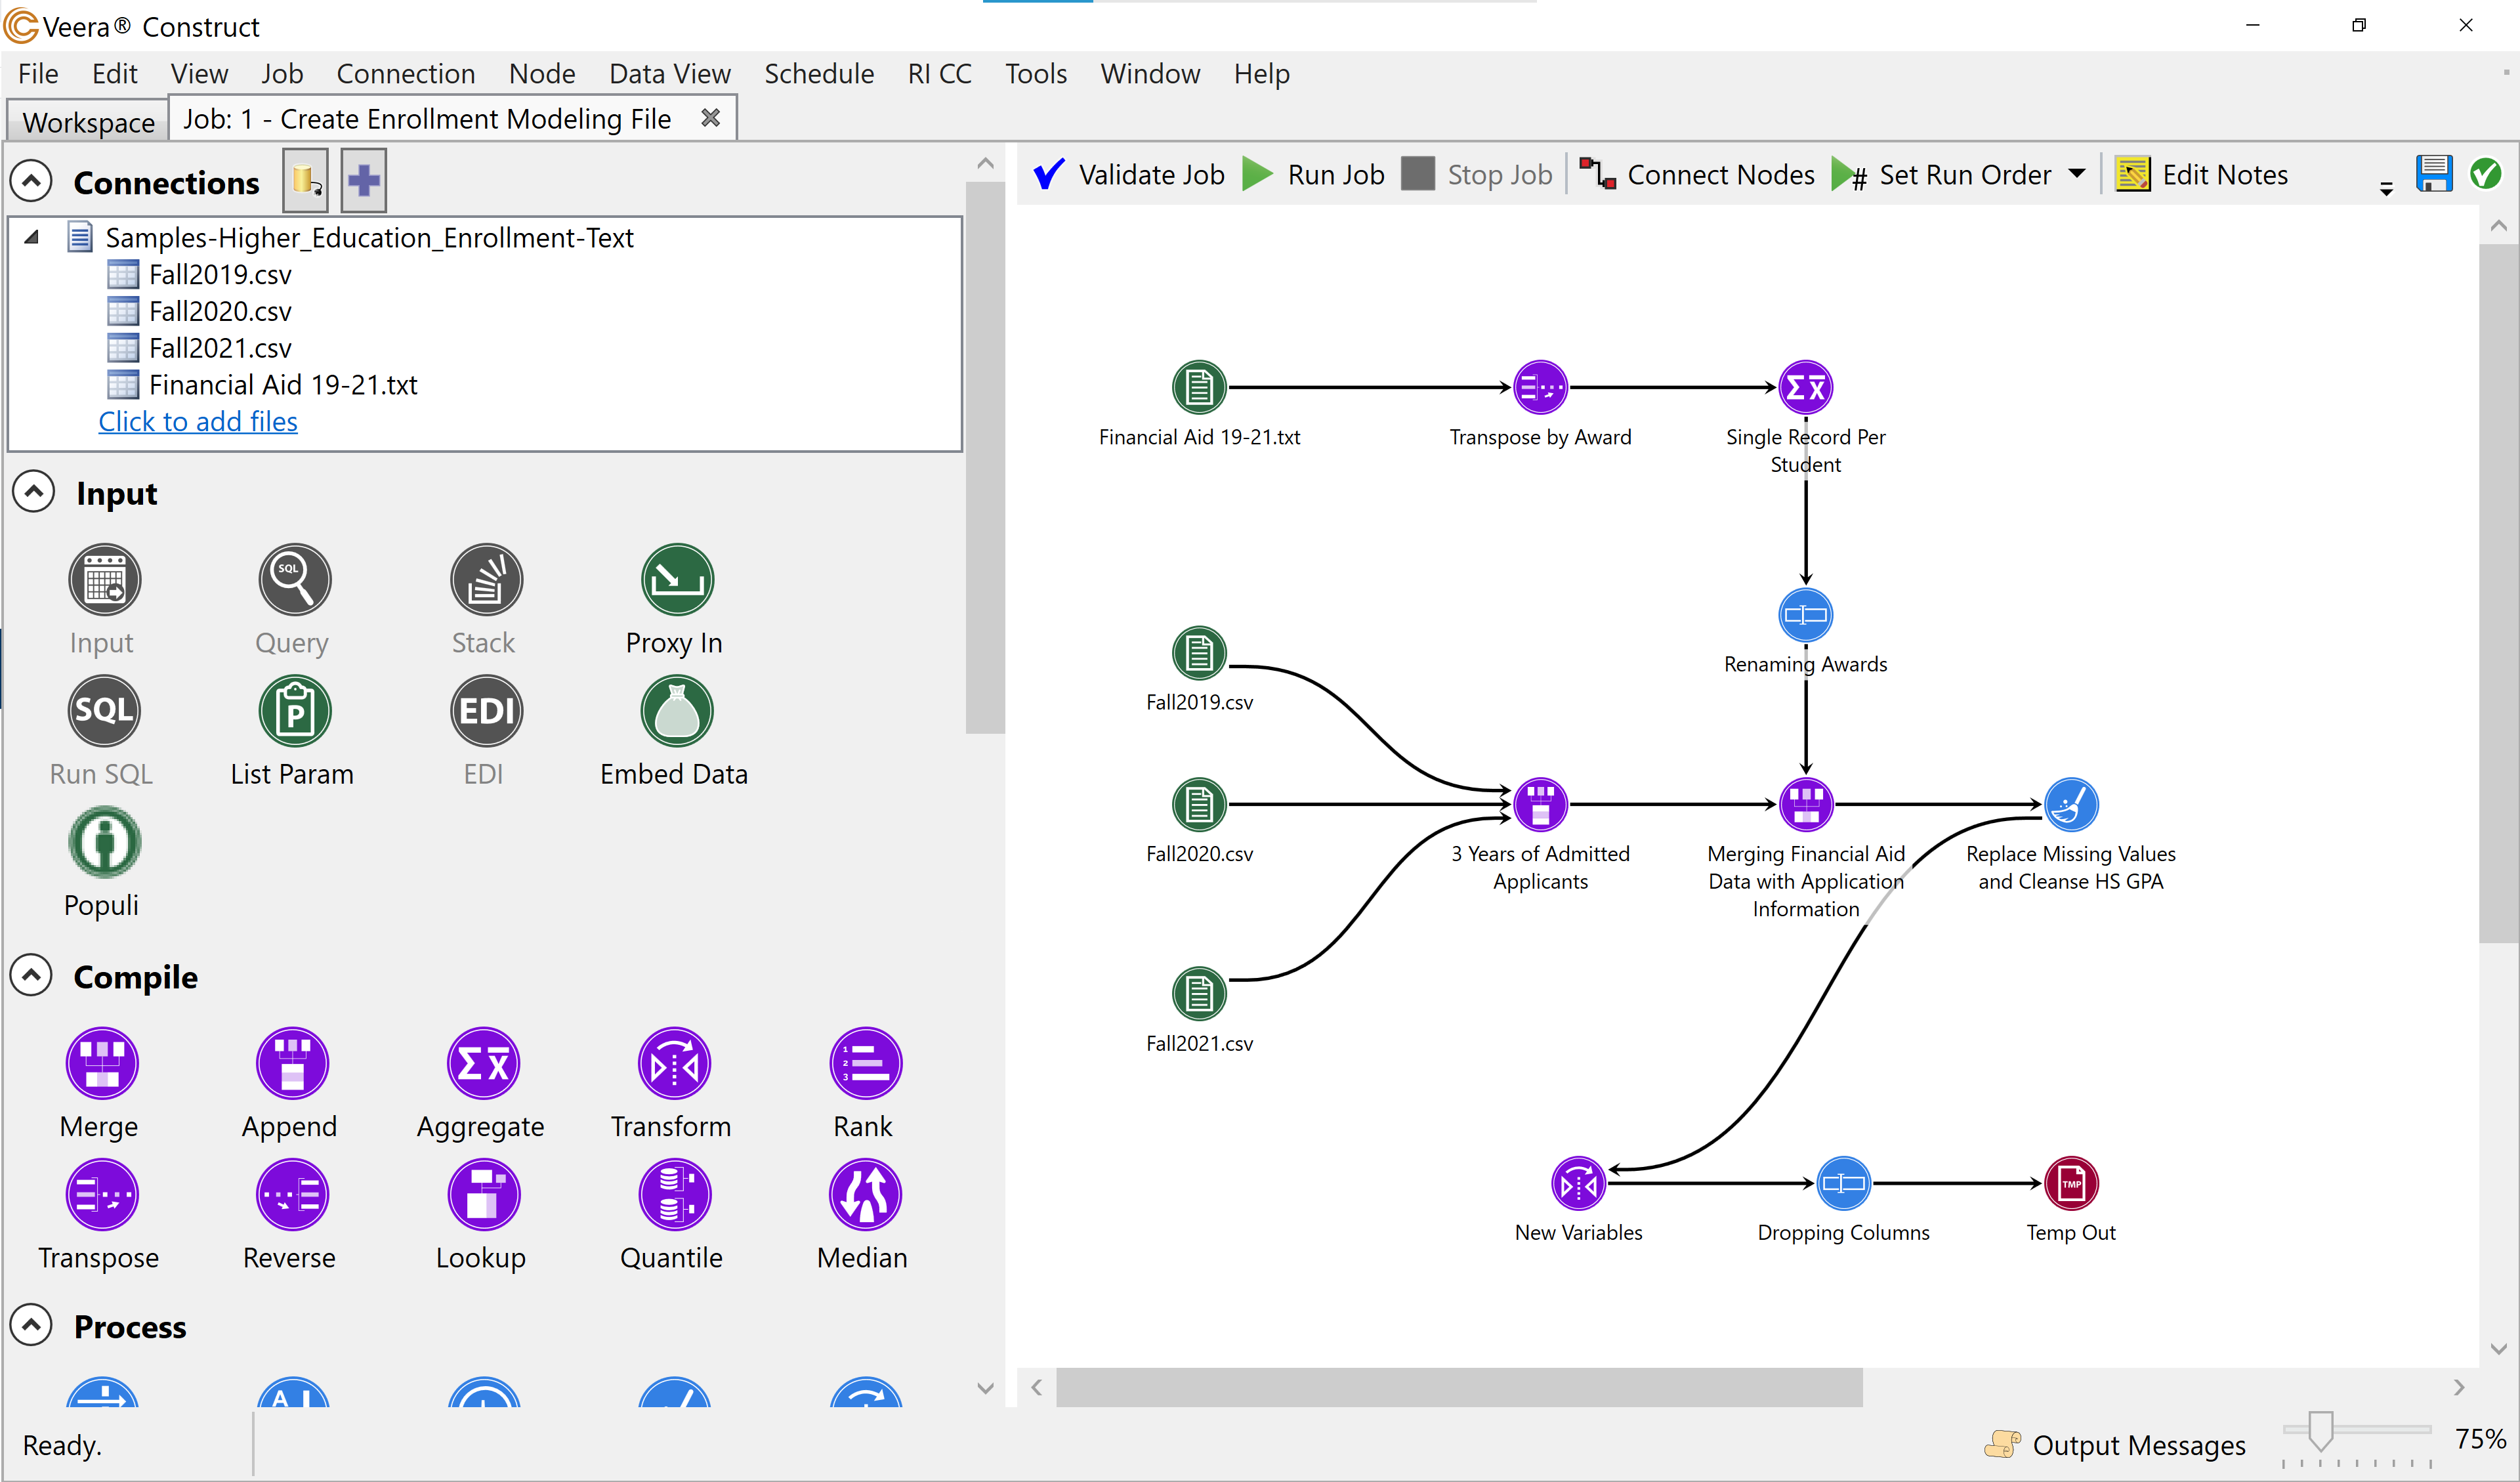Click the Save job icon on the toolbar
The width and height of the screenshot is (2520, 1482).
pos(2435,173)
